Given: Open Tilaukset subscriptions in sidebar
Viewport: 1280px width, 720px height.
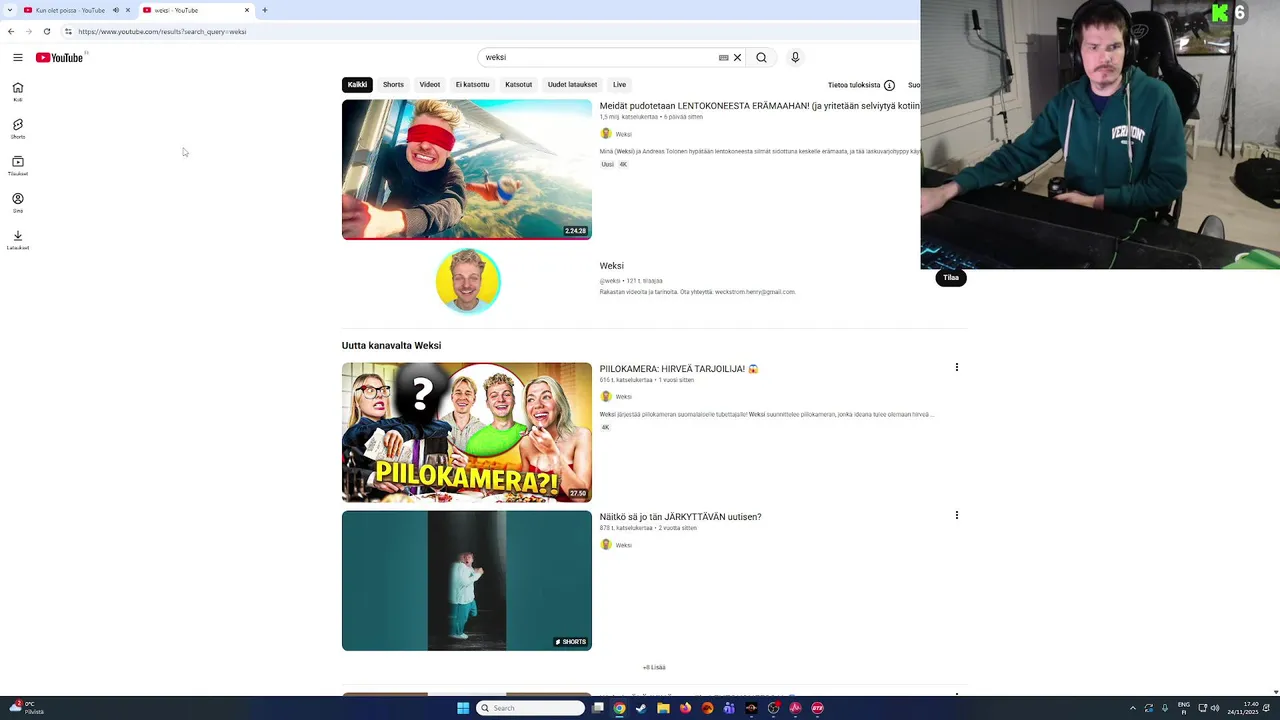Looking at the screenshot, I should click(17, 166).
